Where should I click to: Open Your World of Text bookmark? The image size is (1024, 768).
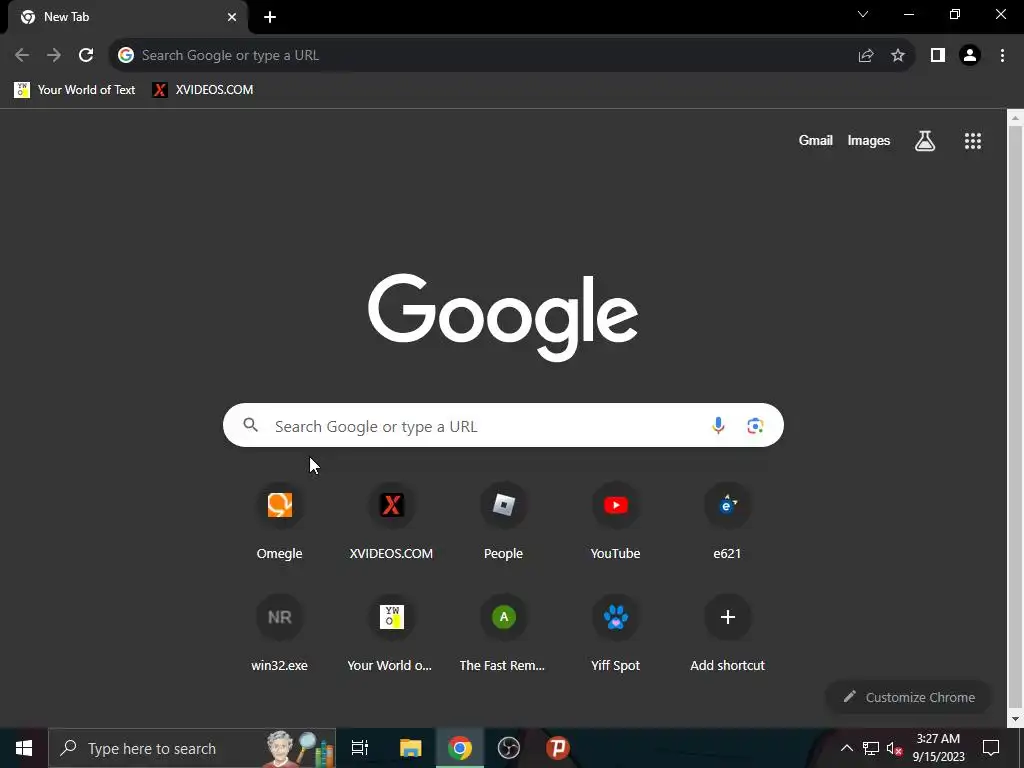pos(75,90)
